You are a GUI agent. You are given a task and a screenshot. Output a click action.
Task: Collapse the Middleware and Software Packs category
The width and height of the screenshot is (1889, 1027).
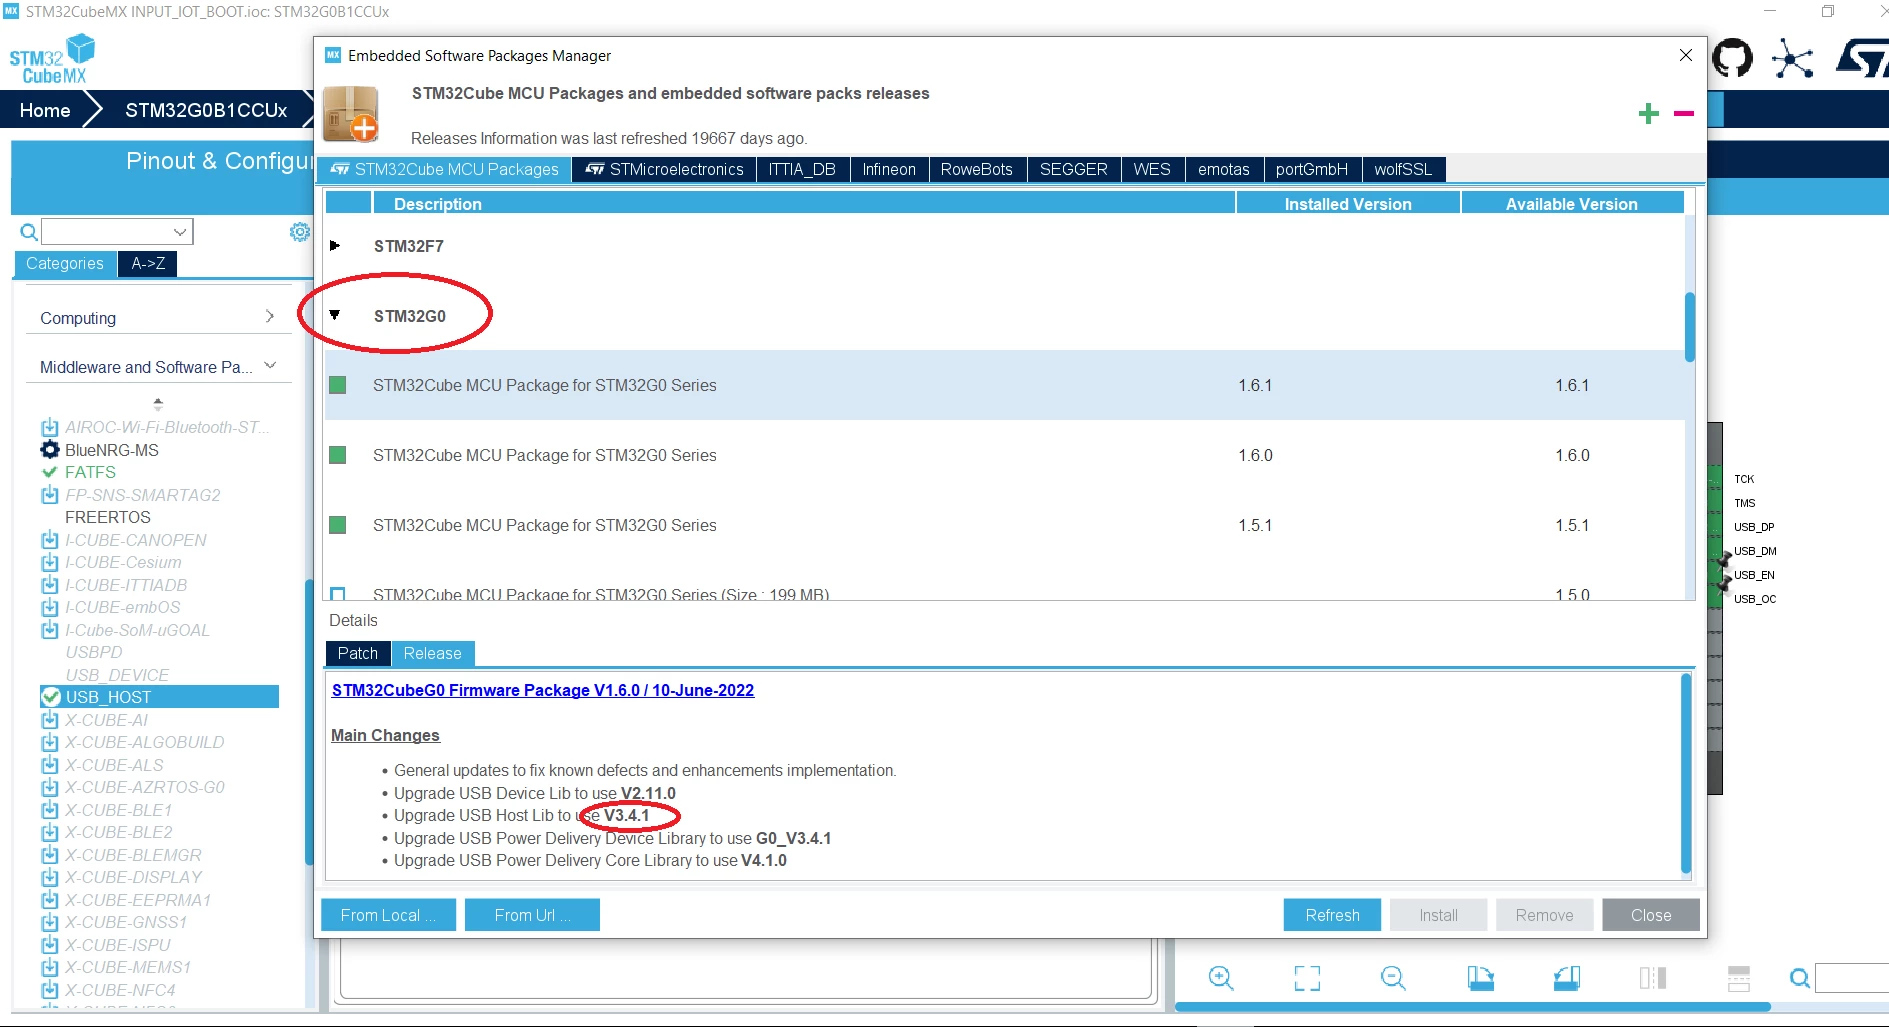pos(270,366)
